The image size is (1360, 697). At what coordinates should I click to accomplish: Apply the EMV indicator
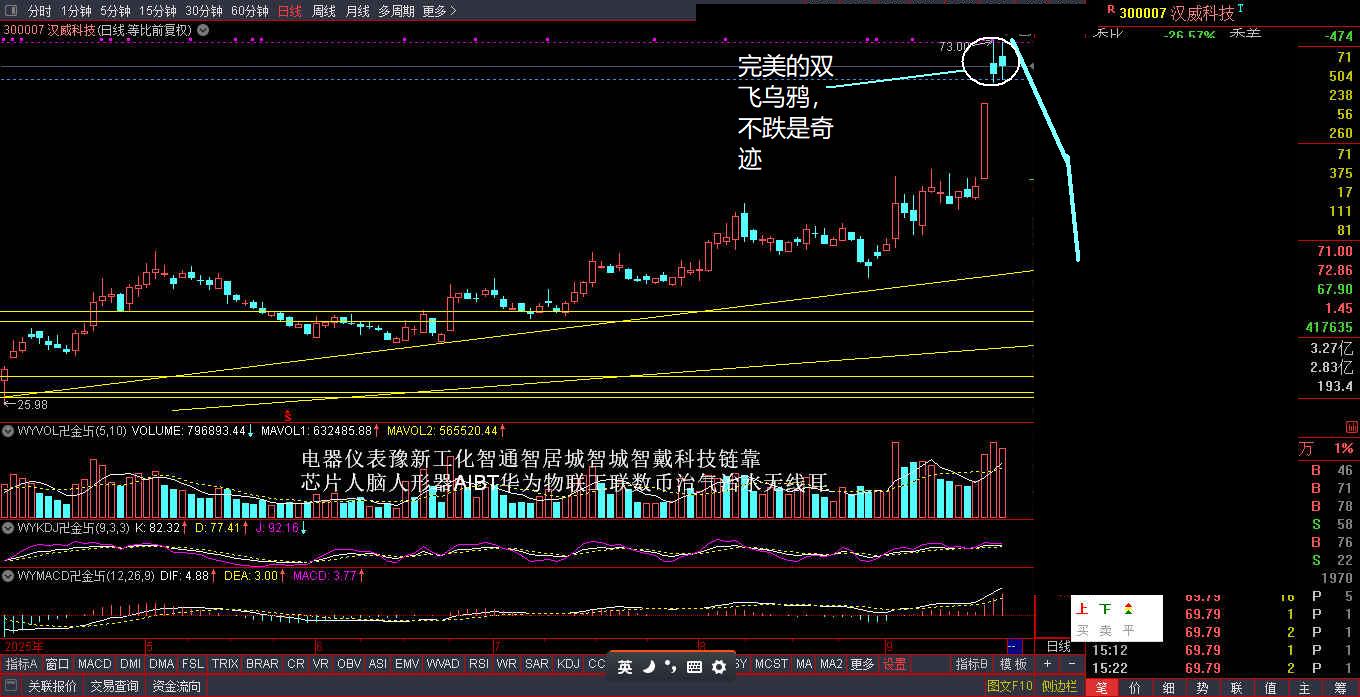pyautogui.click(x=407, y=664)
